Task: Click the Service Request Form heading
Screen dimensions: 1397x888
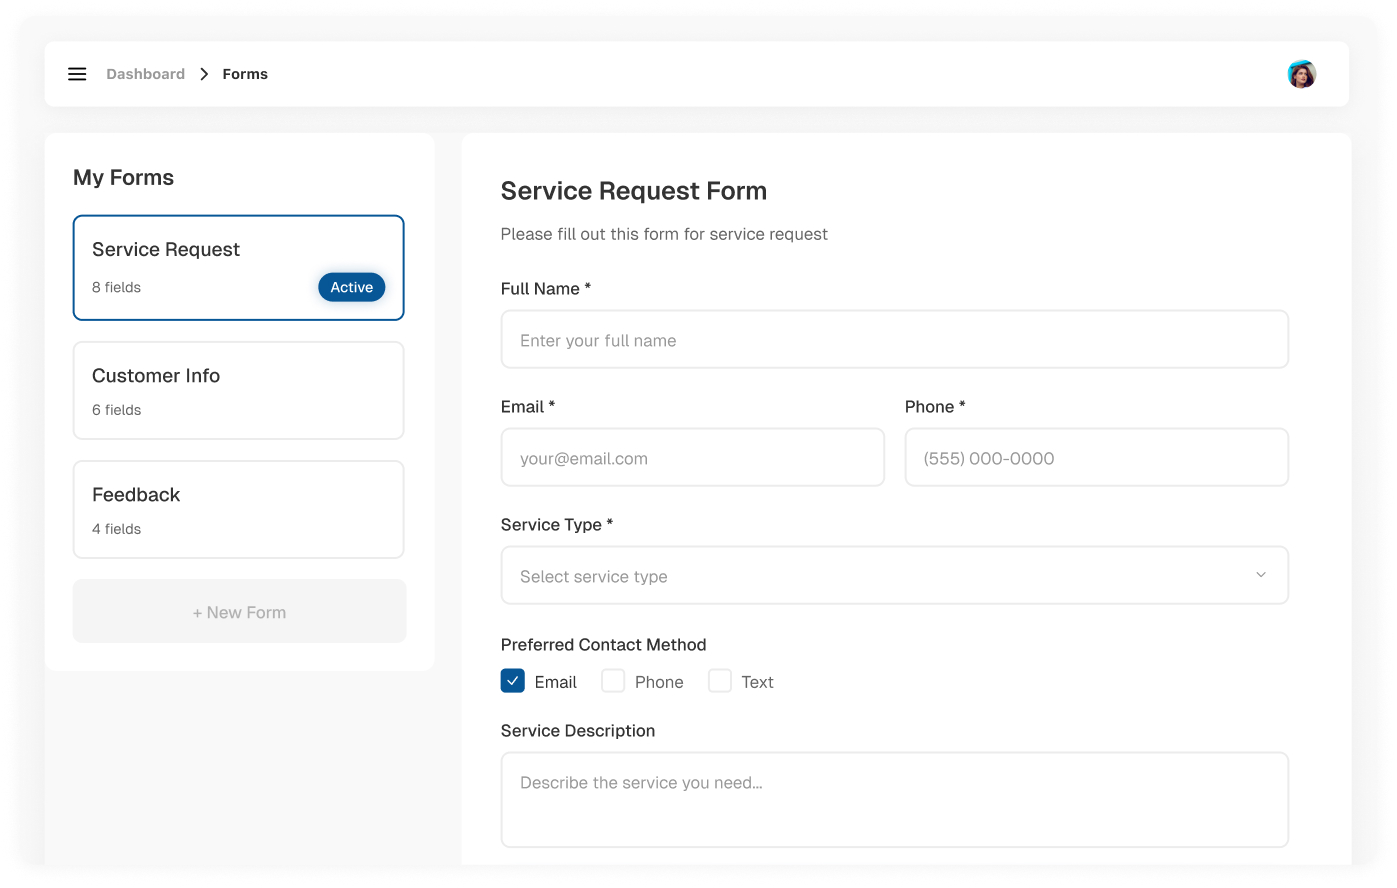Action: point(634,191)
